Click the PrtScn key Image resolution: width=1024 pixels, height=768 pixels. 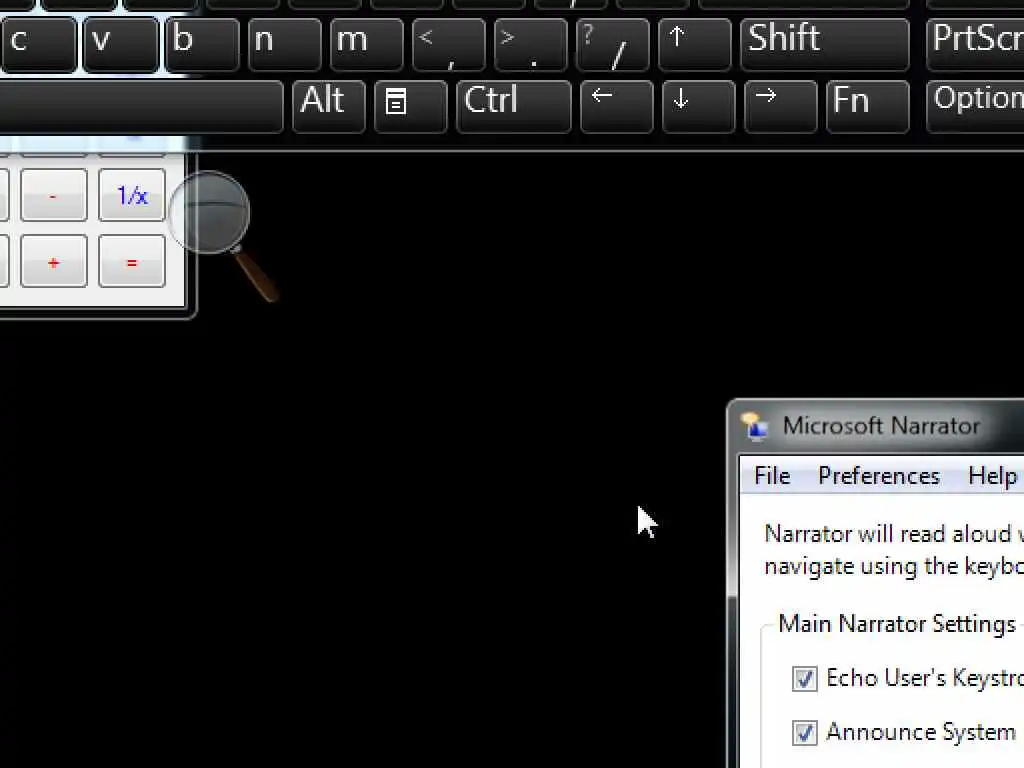click(976, 44)
